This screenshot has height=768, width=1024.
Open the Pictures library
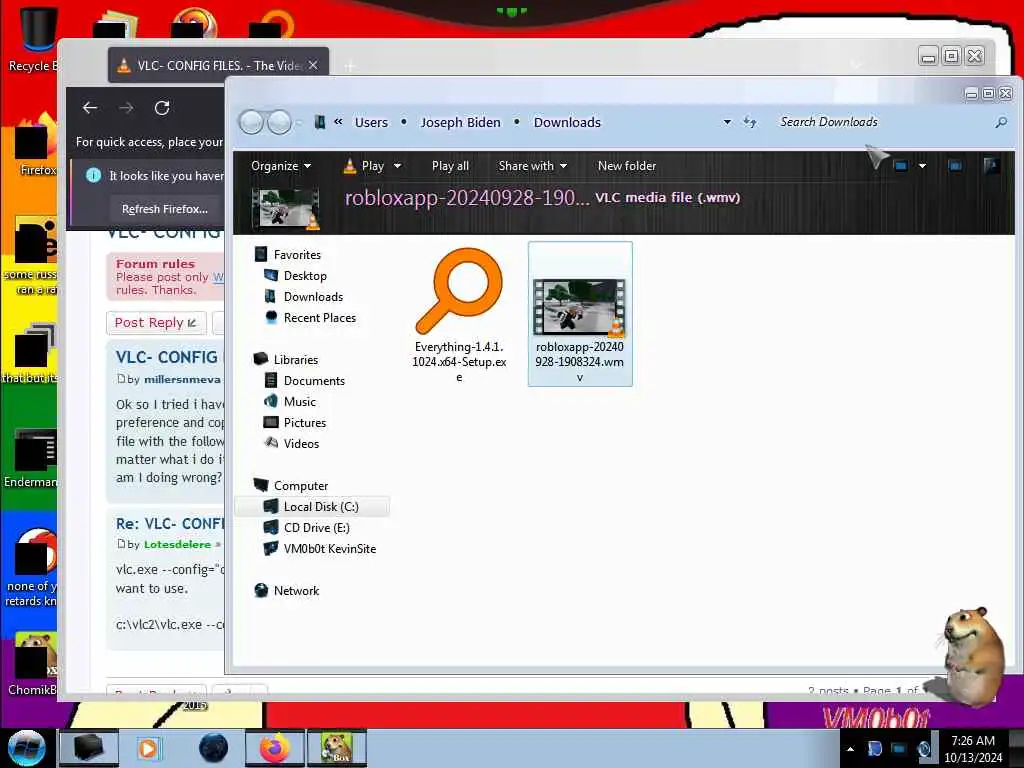click(304, 423)
